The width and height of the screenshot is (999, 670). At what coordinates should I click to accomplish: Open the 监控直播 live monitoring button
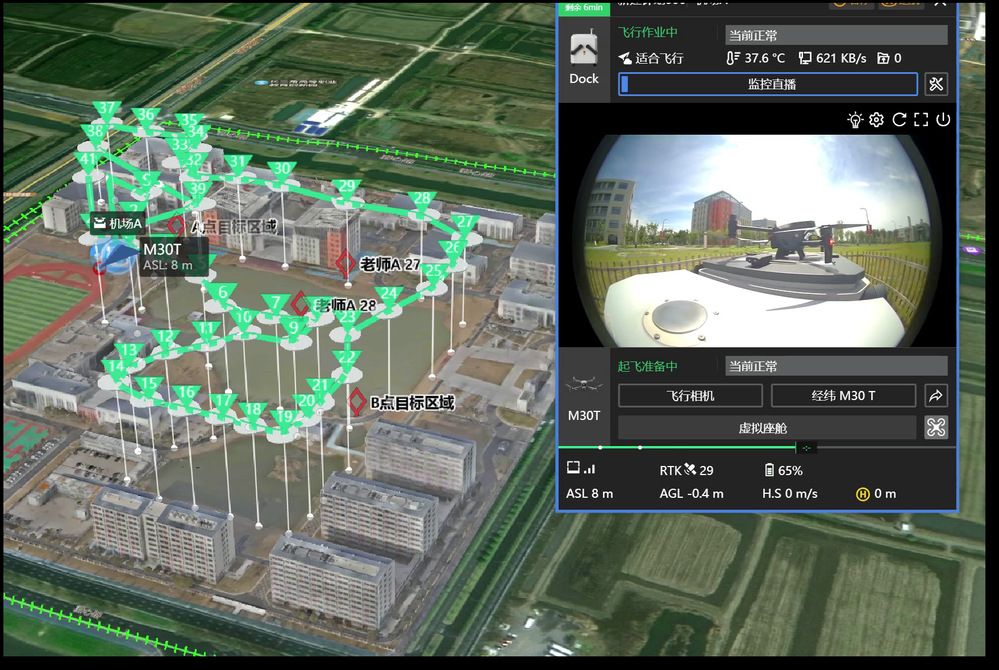point(768,84)
